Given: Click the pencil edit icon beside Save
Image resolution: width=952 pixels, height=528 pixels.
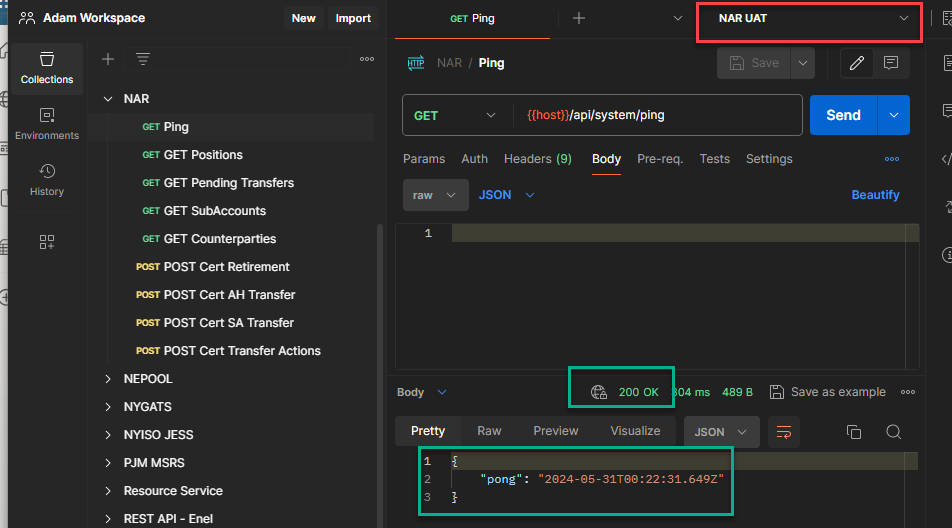Looking at the screenshot, I should (857, 63).
